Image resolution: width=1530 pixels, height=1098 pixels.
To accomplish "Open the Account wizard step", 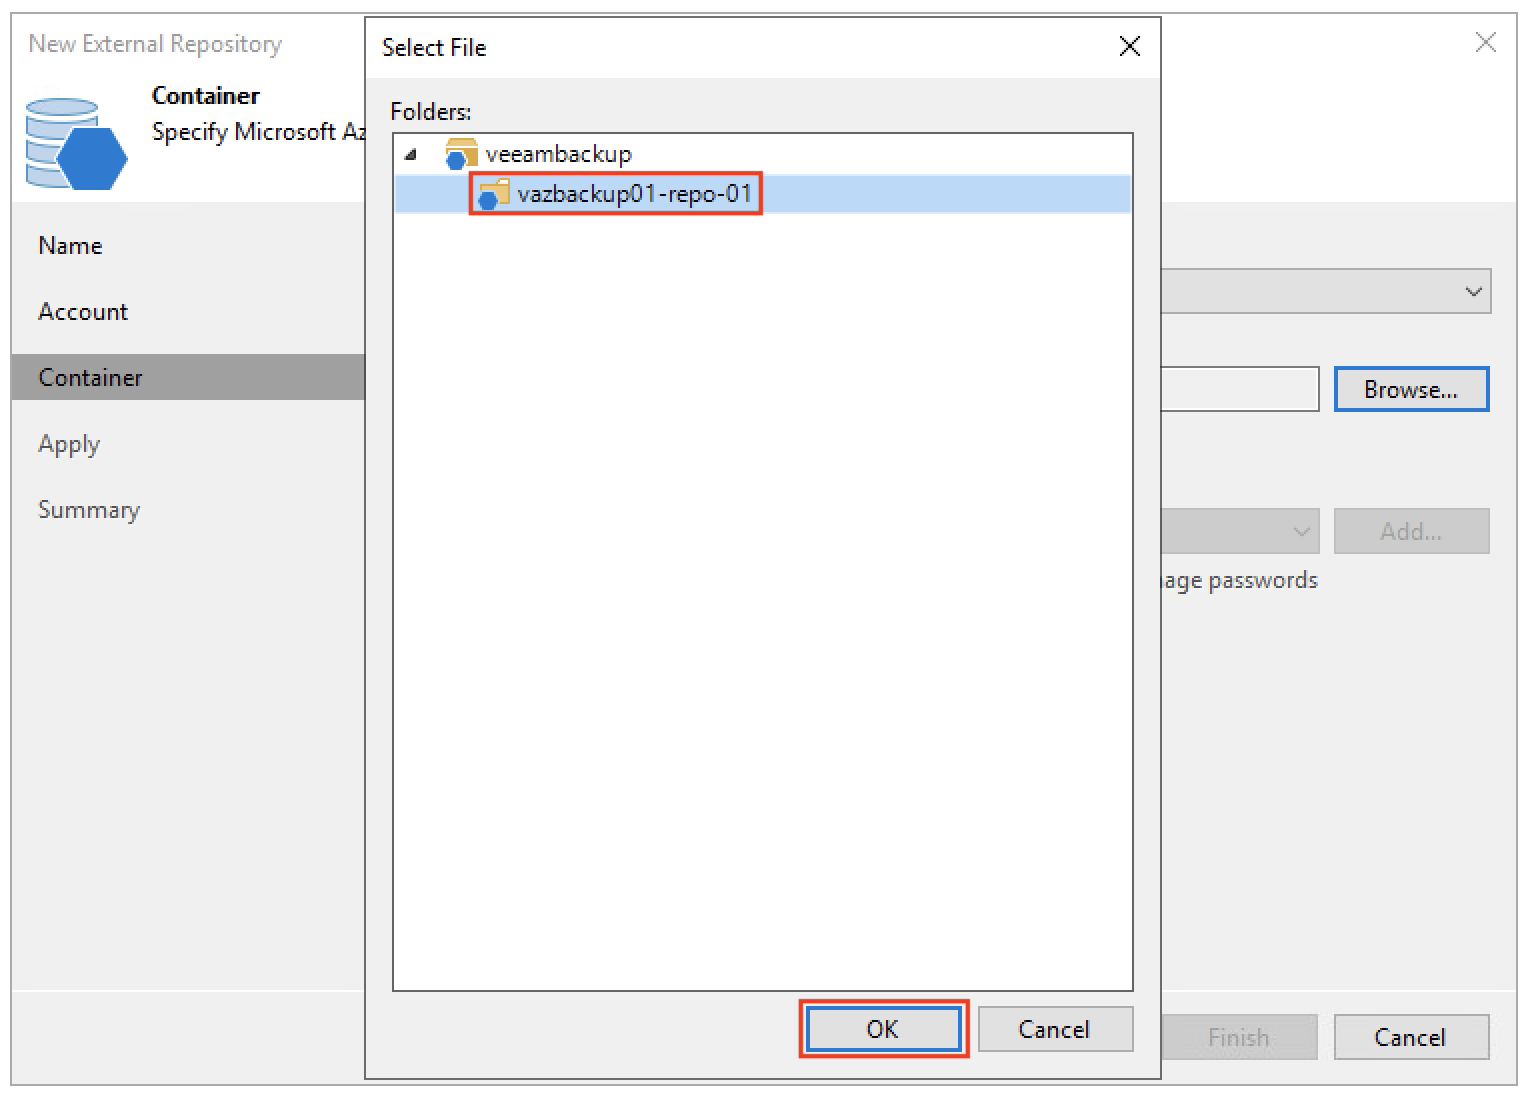I will 83,312.
